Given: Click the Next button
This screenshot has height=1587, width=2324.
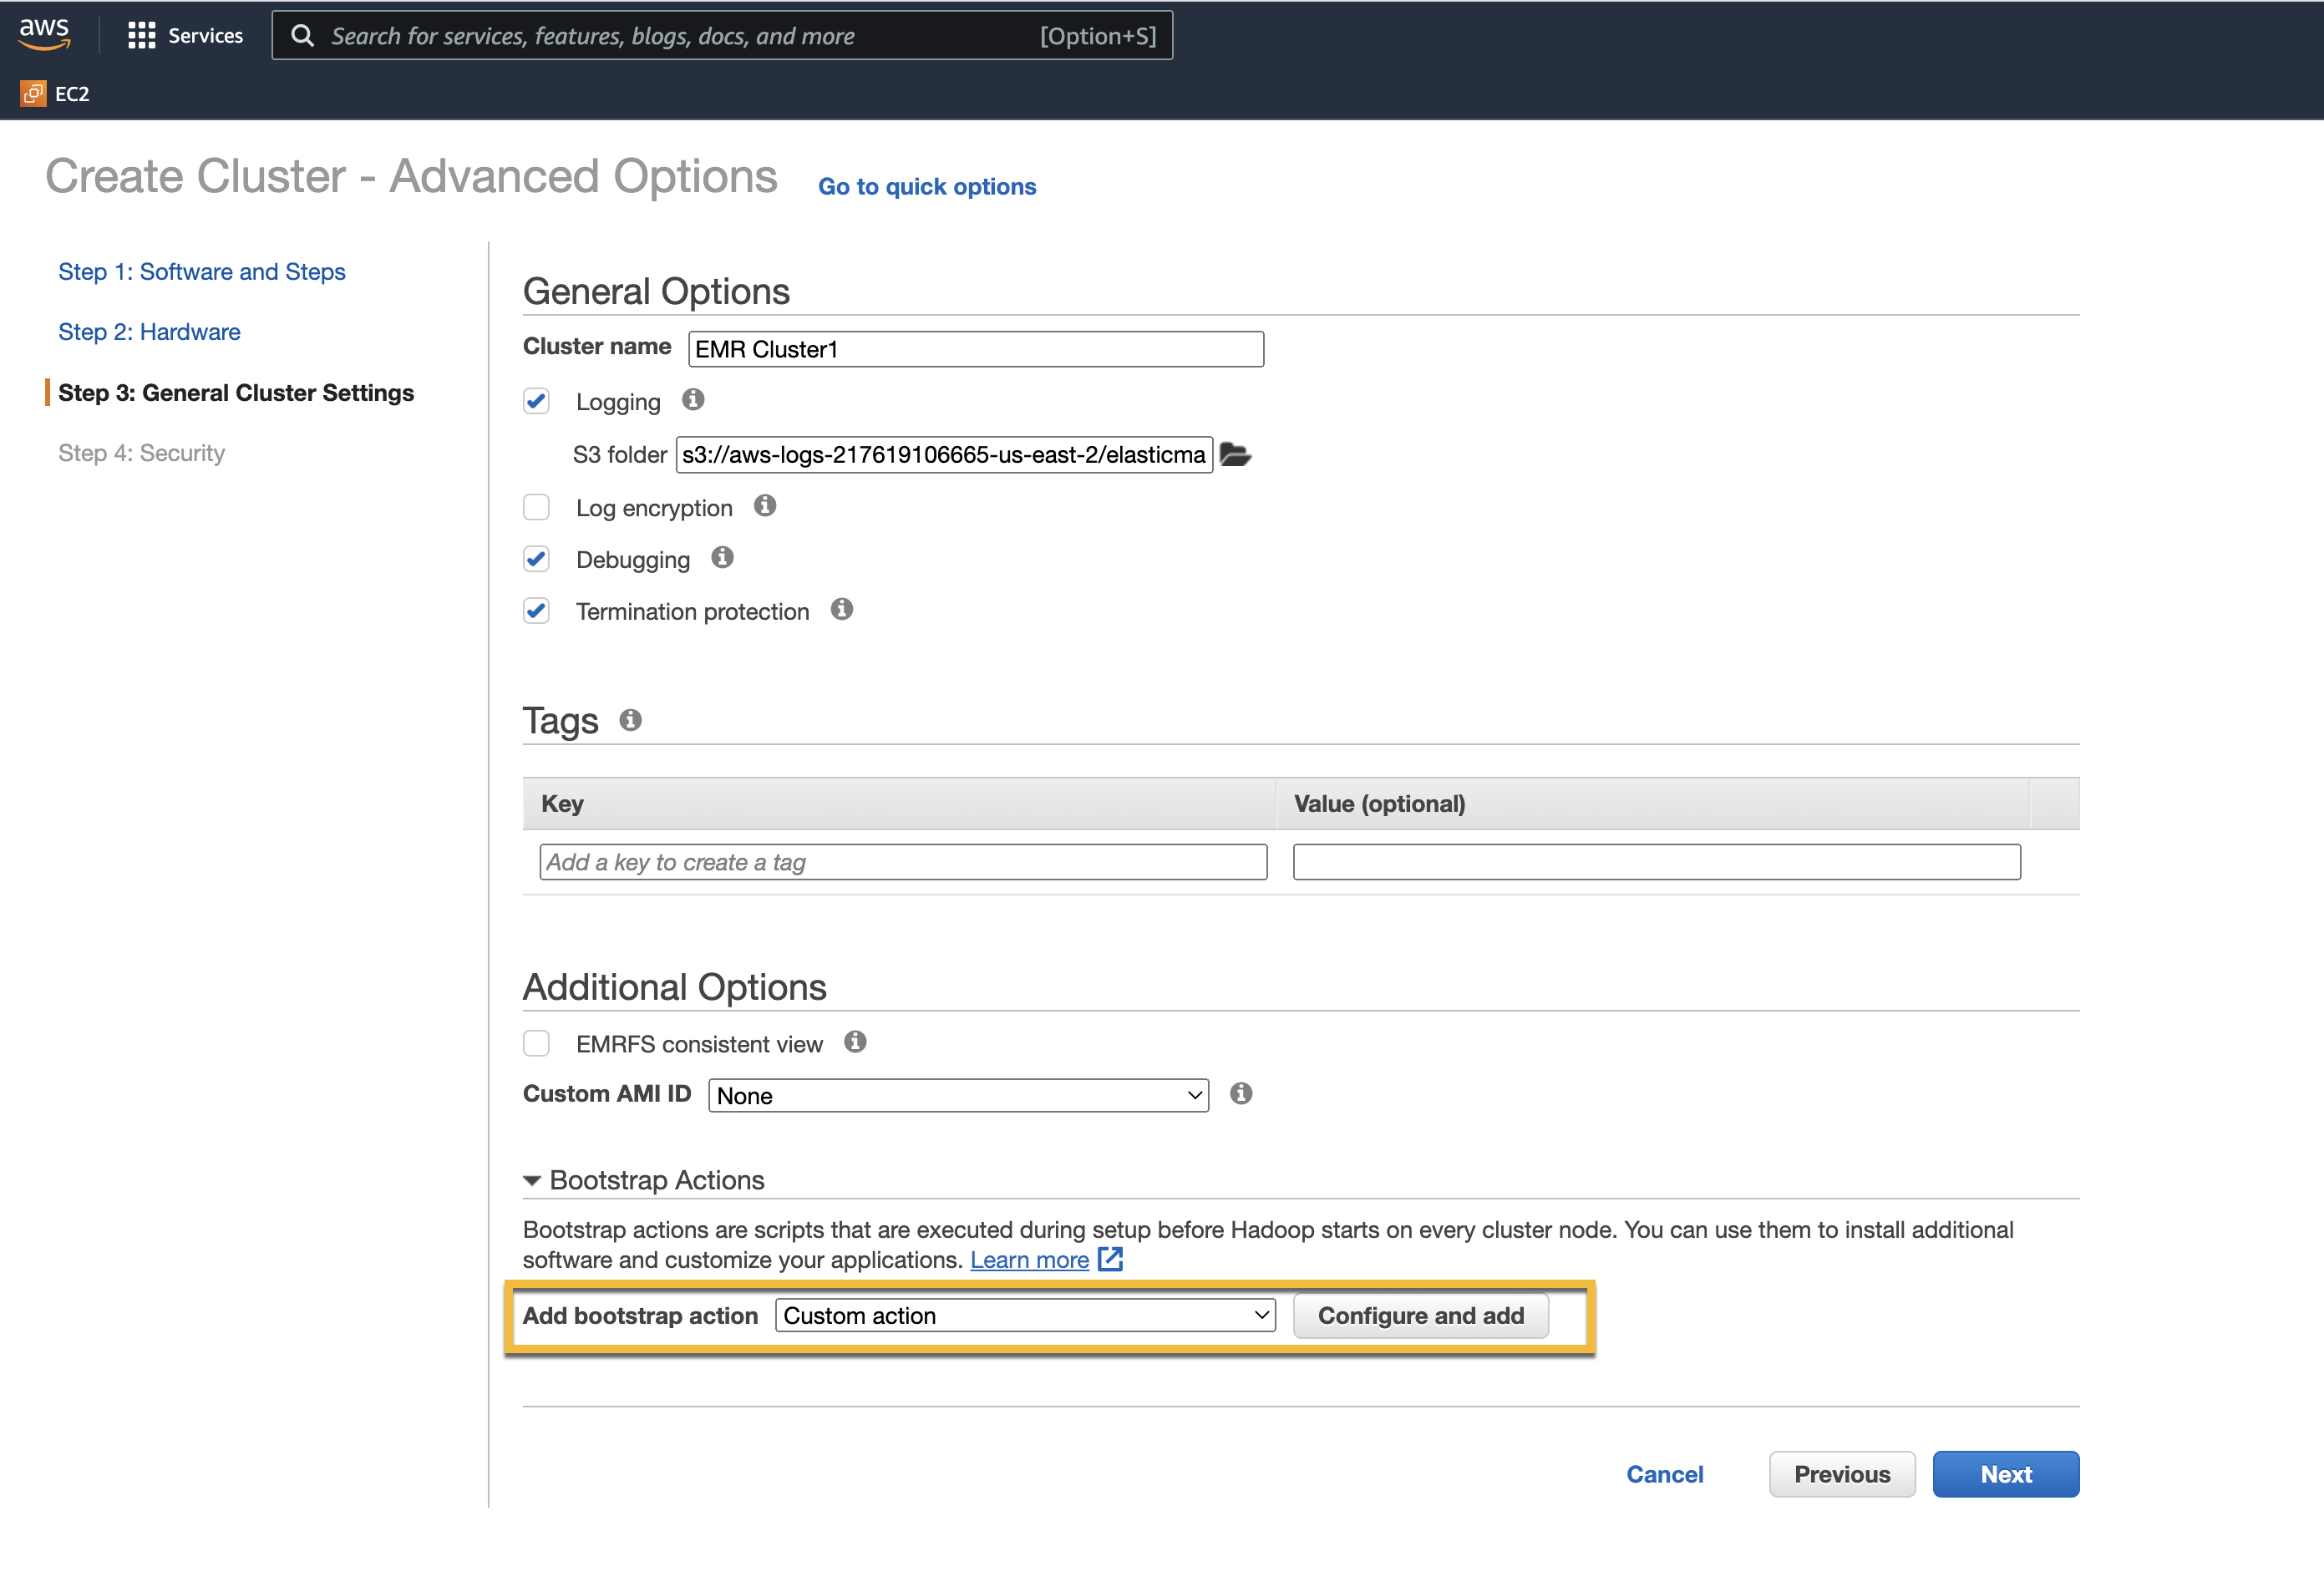Looking at the screenshot, I should click(2006, 1474).
